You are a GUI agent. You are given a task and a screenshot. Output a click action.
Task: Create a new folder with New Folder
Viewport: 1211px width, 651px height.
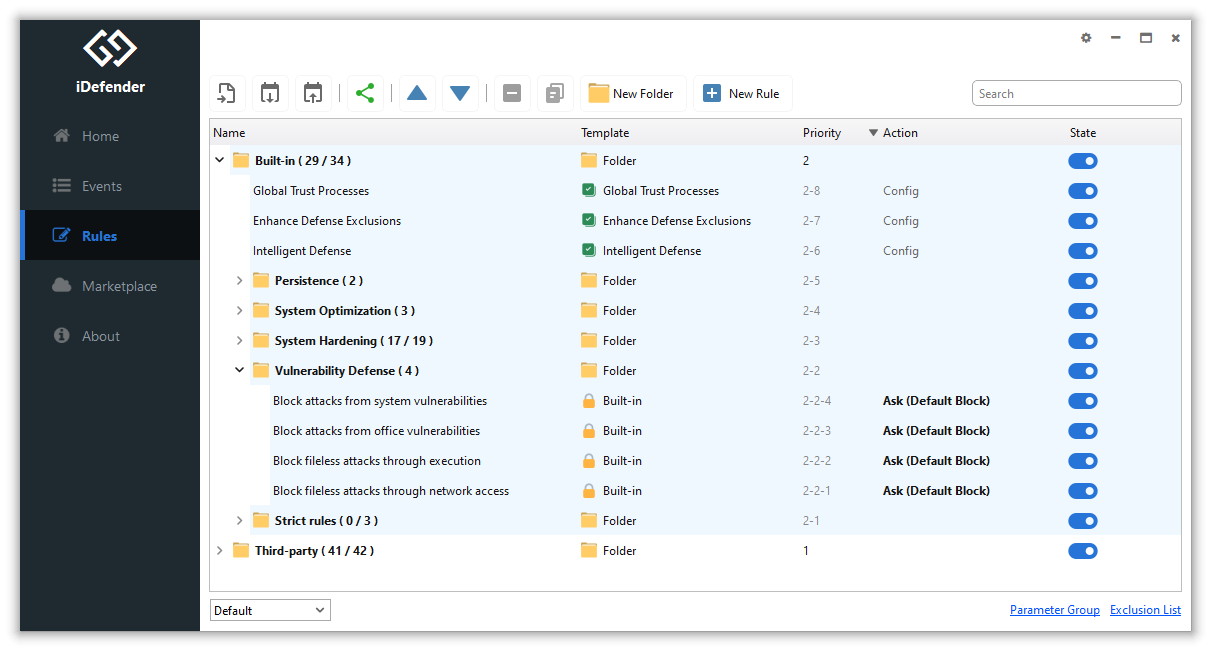pyautogui.click(x=632, y=94)
